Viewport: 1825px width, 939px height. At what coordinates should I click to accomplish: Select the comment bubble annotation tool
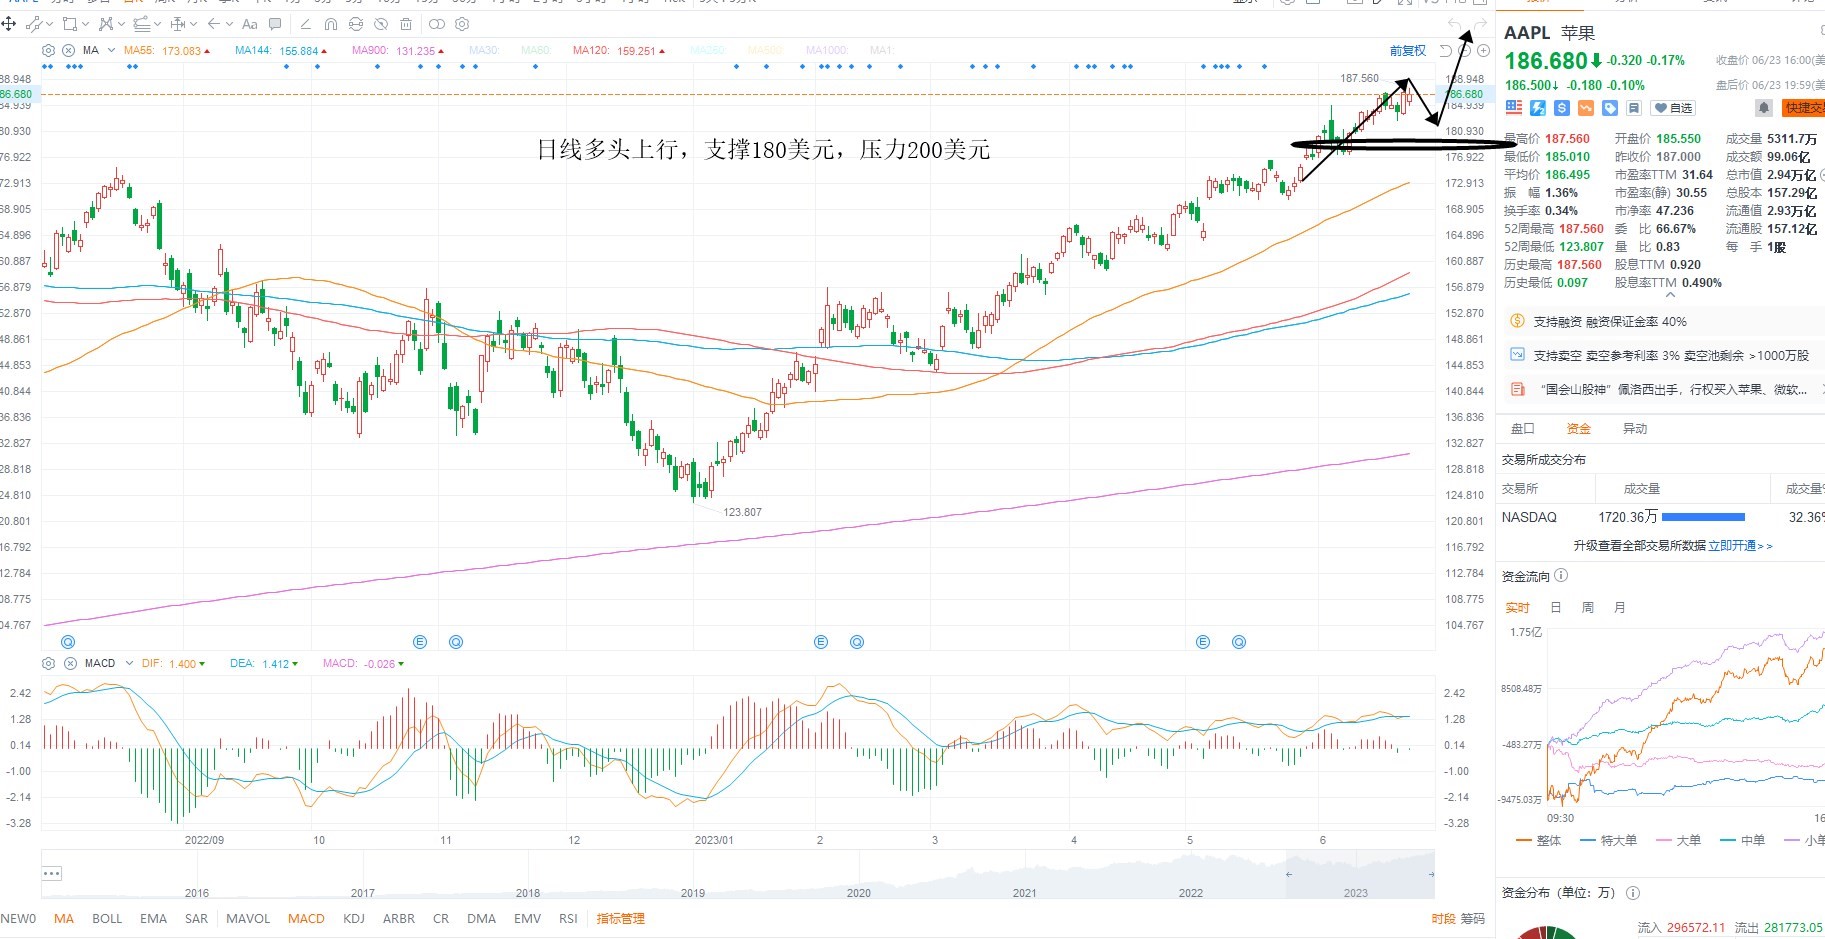click(x=275, y=24)
